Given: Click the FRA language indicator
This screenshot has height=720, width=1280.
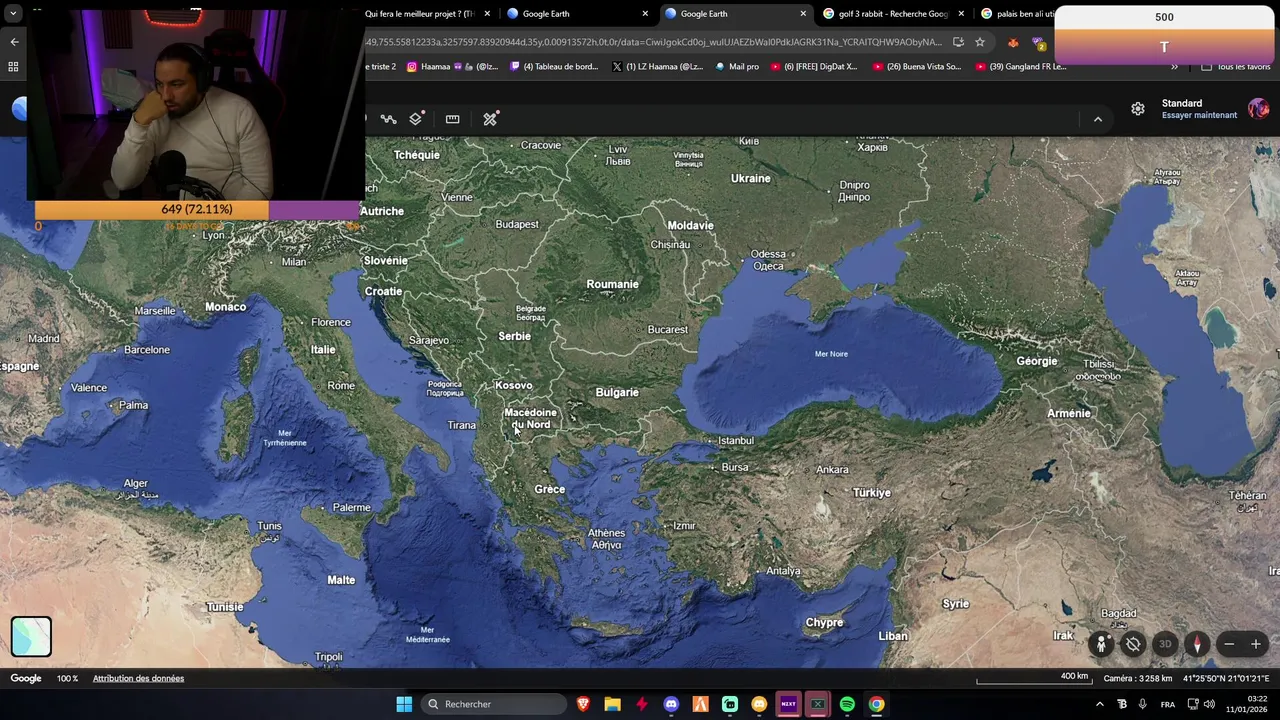Looking at the screenshot, I should 1168,704.
